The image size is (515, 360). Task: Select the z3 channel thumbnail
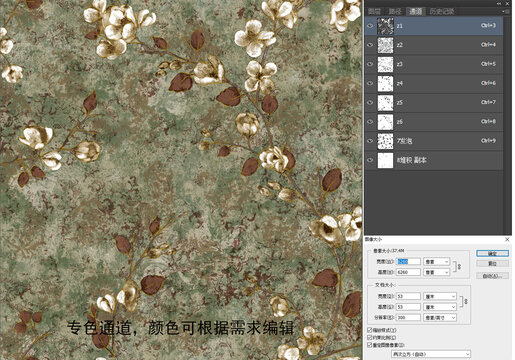pos(385,64)
